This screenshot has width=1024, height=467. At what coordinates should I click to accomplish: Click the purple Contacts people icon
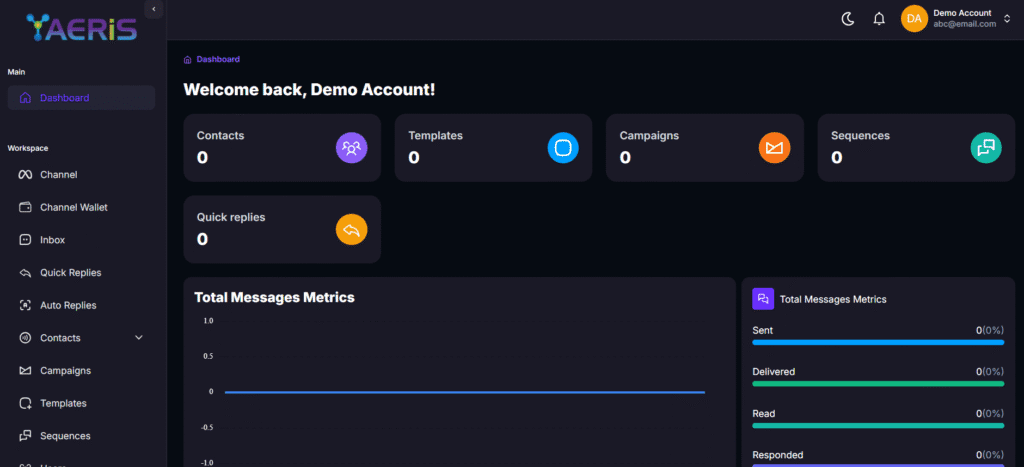351,148
